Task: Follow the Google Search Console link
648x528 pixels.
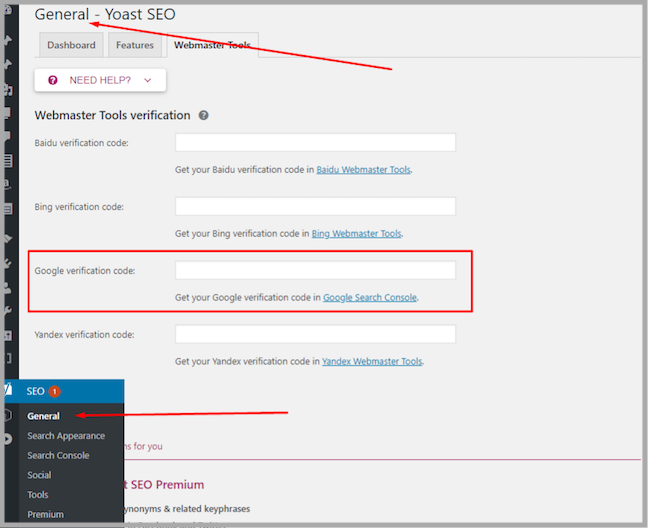Action: (370, 297)
